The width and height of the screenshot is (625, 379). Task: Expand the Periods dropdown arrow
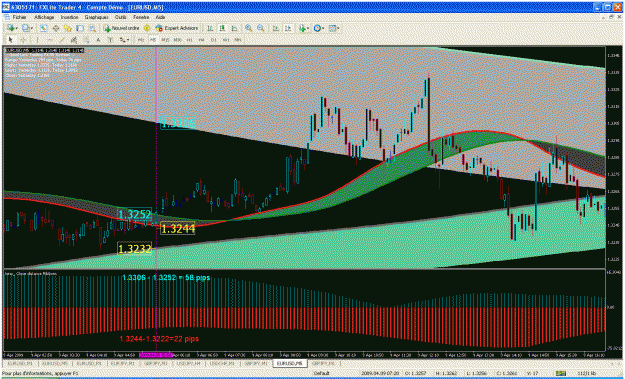pyautogui.click(x=323, y=28)
